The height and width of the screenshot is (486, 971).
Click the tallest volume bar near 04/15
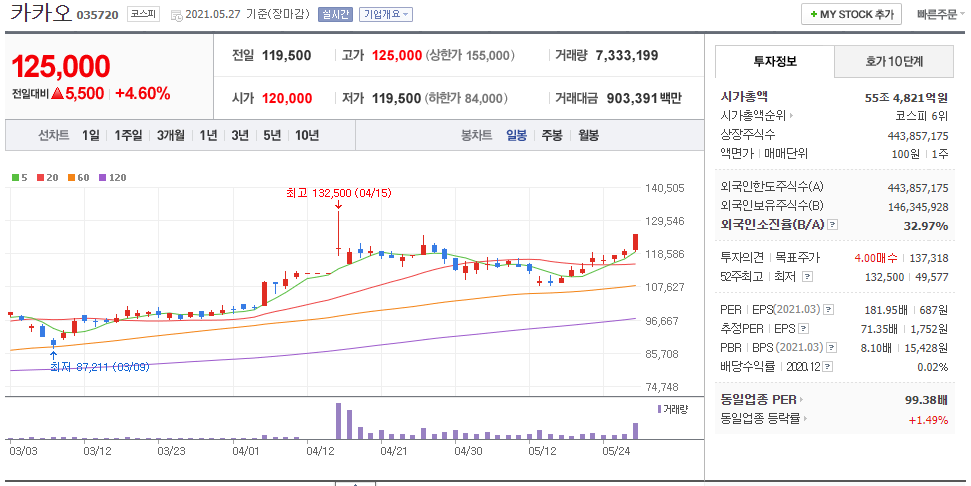(x=339, y=421)
